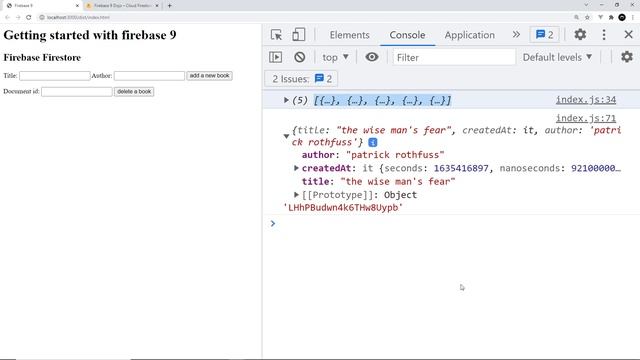Open console settings gear
The height and width of the screenshot is (360, 640).
pyautogui.click(x=627, y=57)
